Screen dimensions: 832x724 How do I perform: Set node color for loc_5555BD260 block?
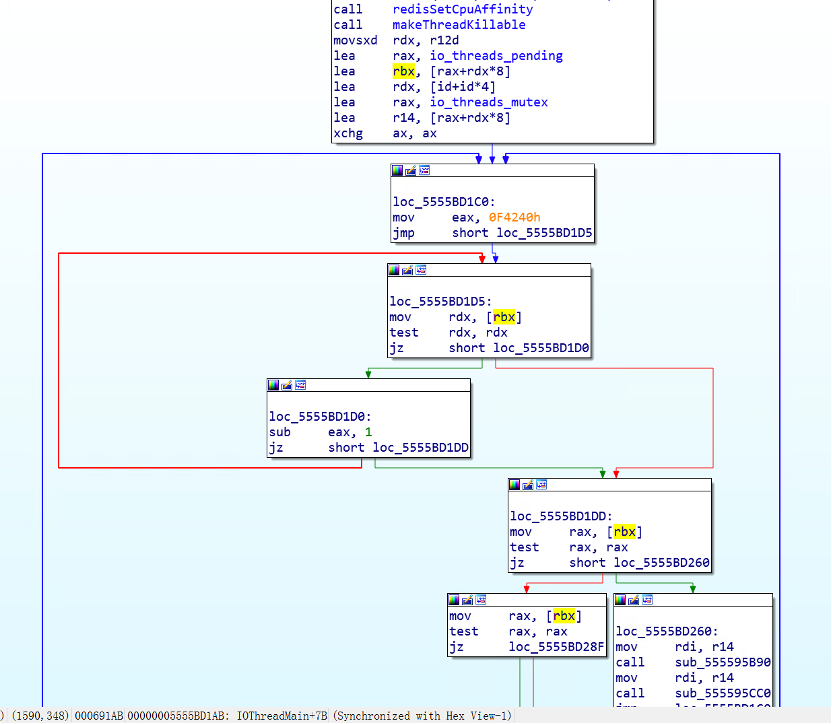coord(620,600)
